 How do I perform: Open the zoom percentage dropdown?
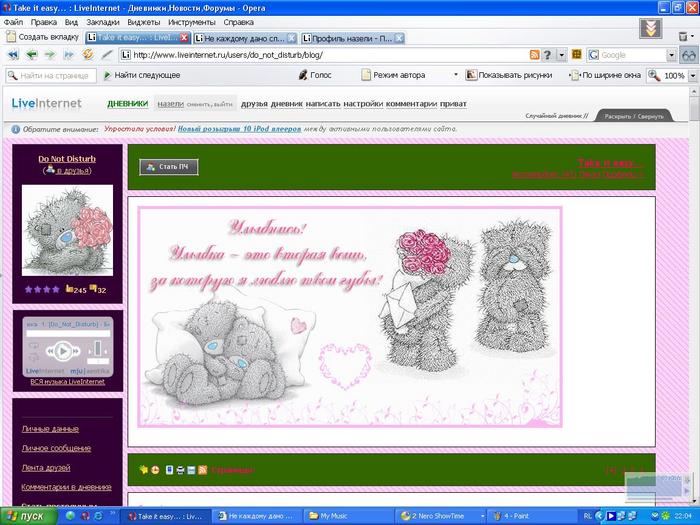(x=693, y=75)
